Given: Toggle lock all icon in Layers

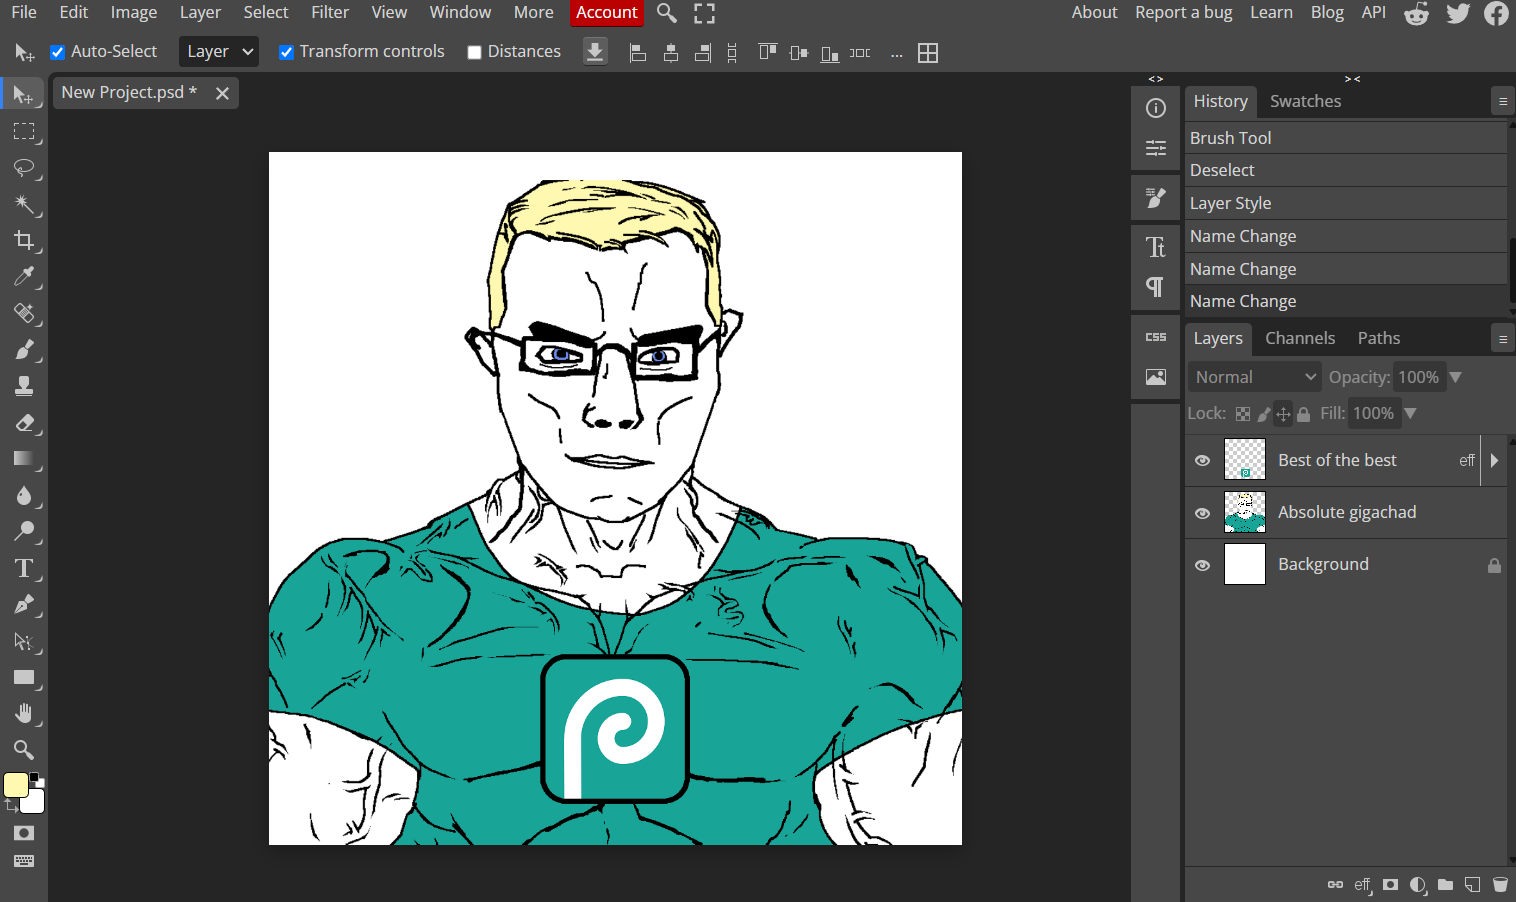Looking at the screenshot, I should [1304, 414].
